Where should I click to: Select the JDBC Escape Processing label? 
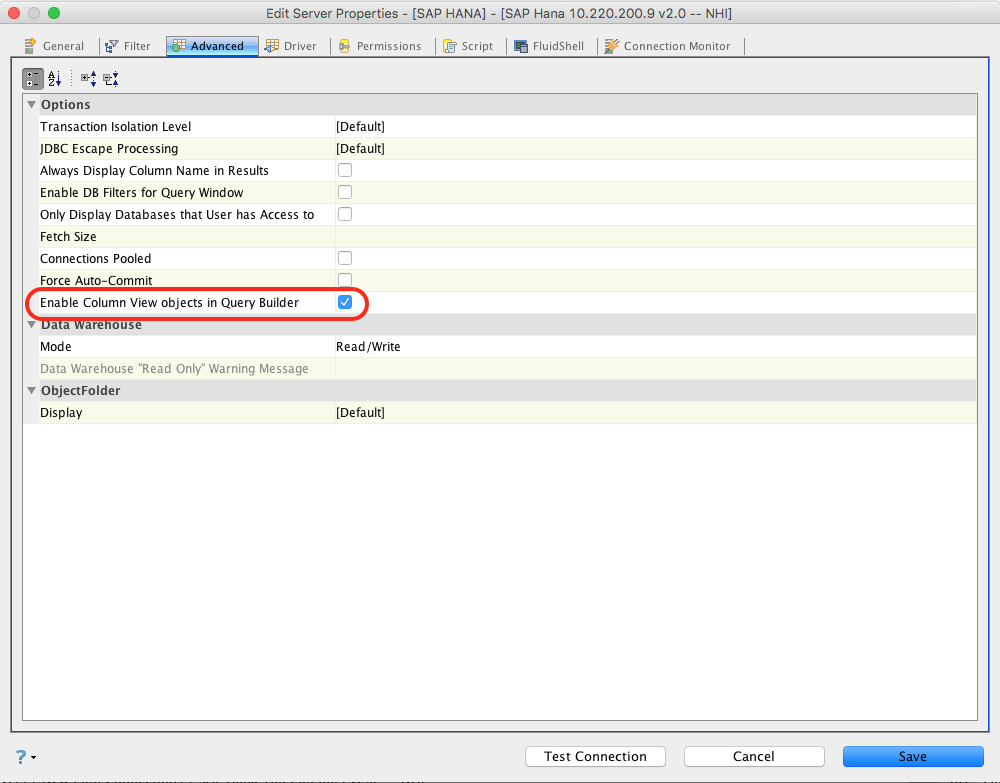[109, 149]
